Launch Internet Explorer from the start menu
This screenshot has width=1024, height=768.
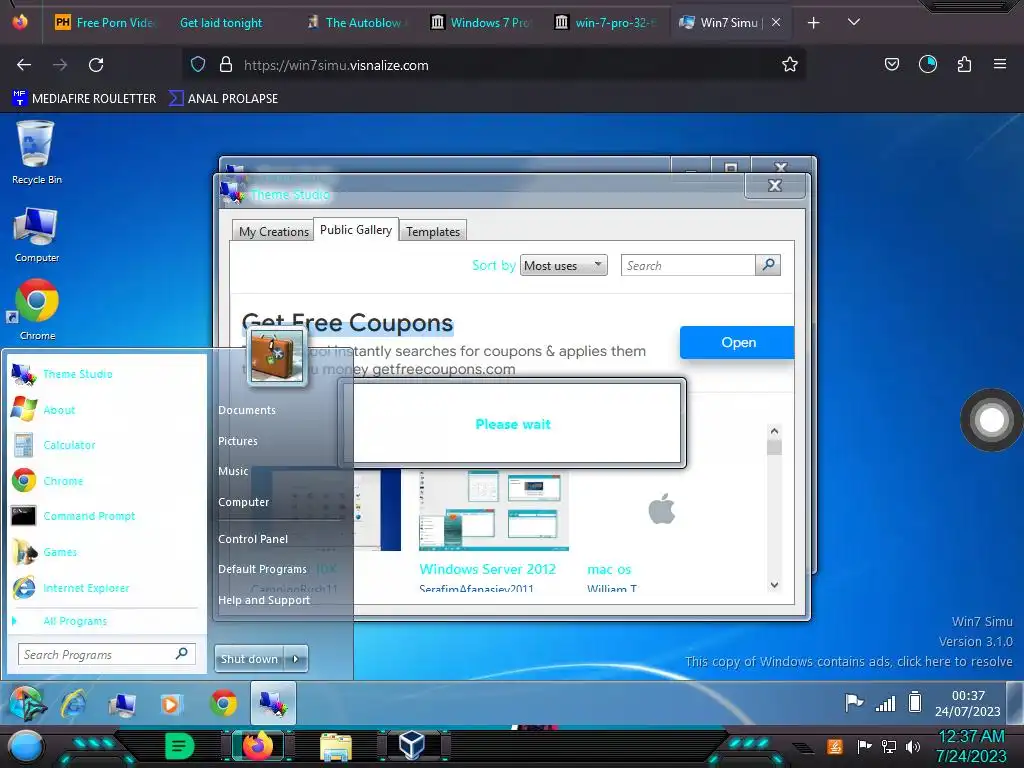(x=86, y=588)
